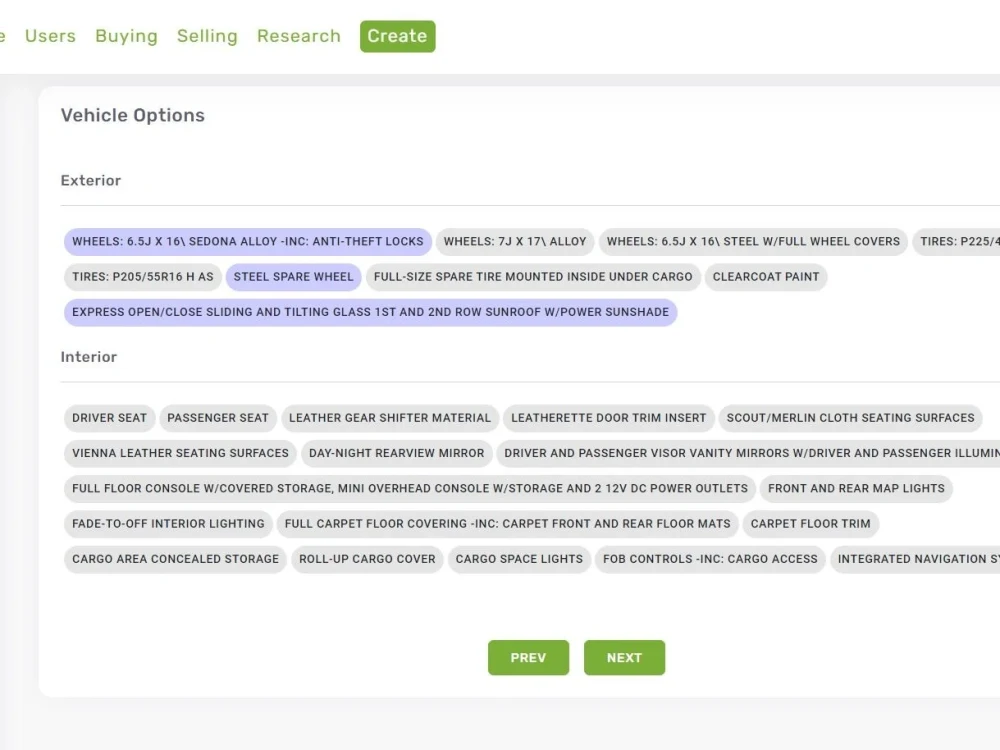Click the NEXT button
This screenshot has height=750, width=1000.
click(x=624, y=657)
